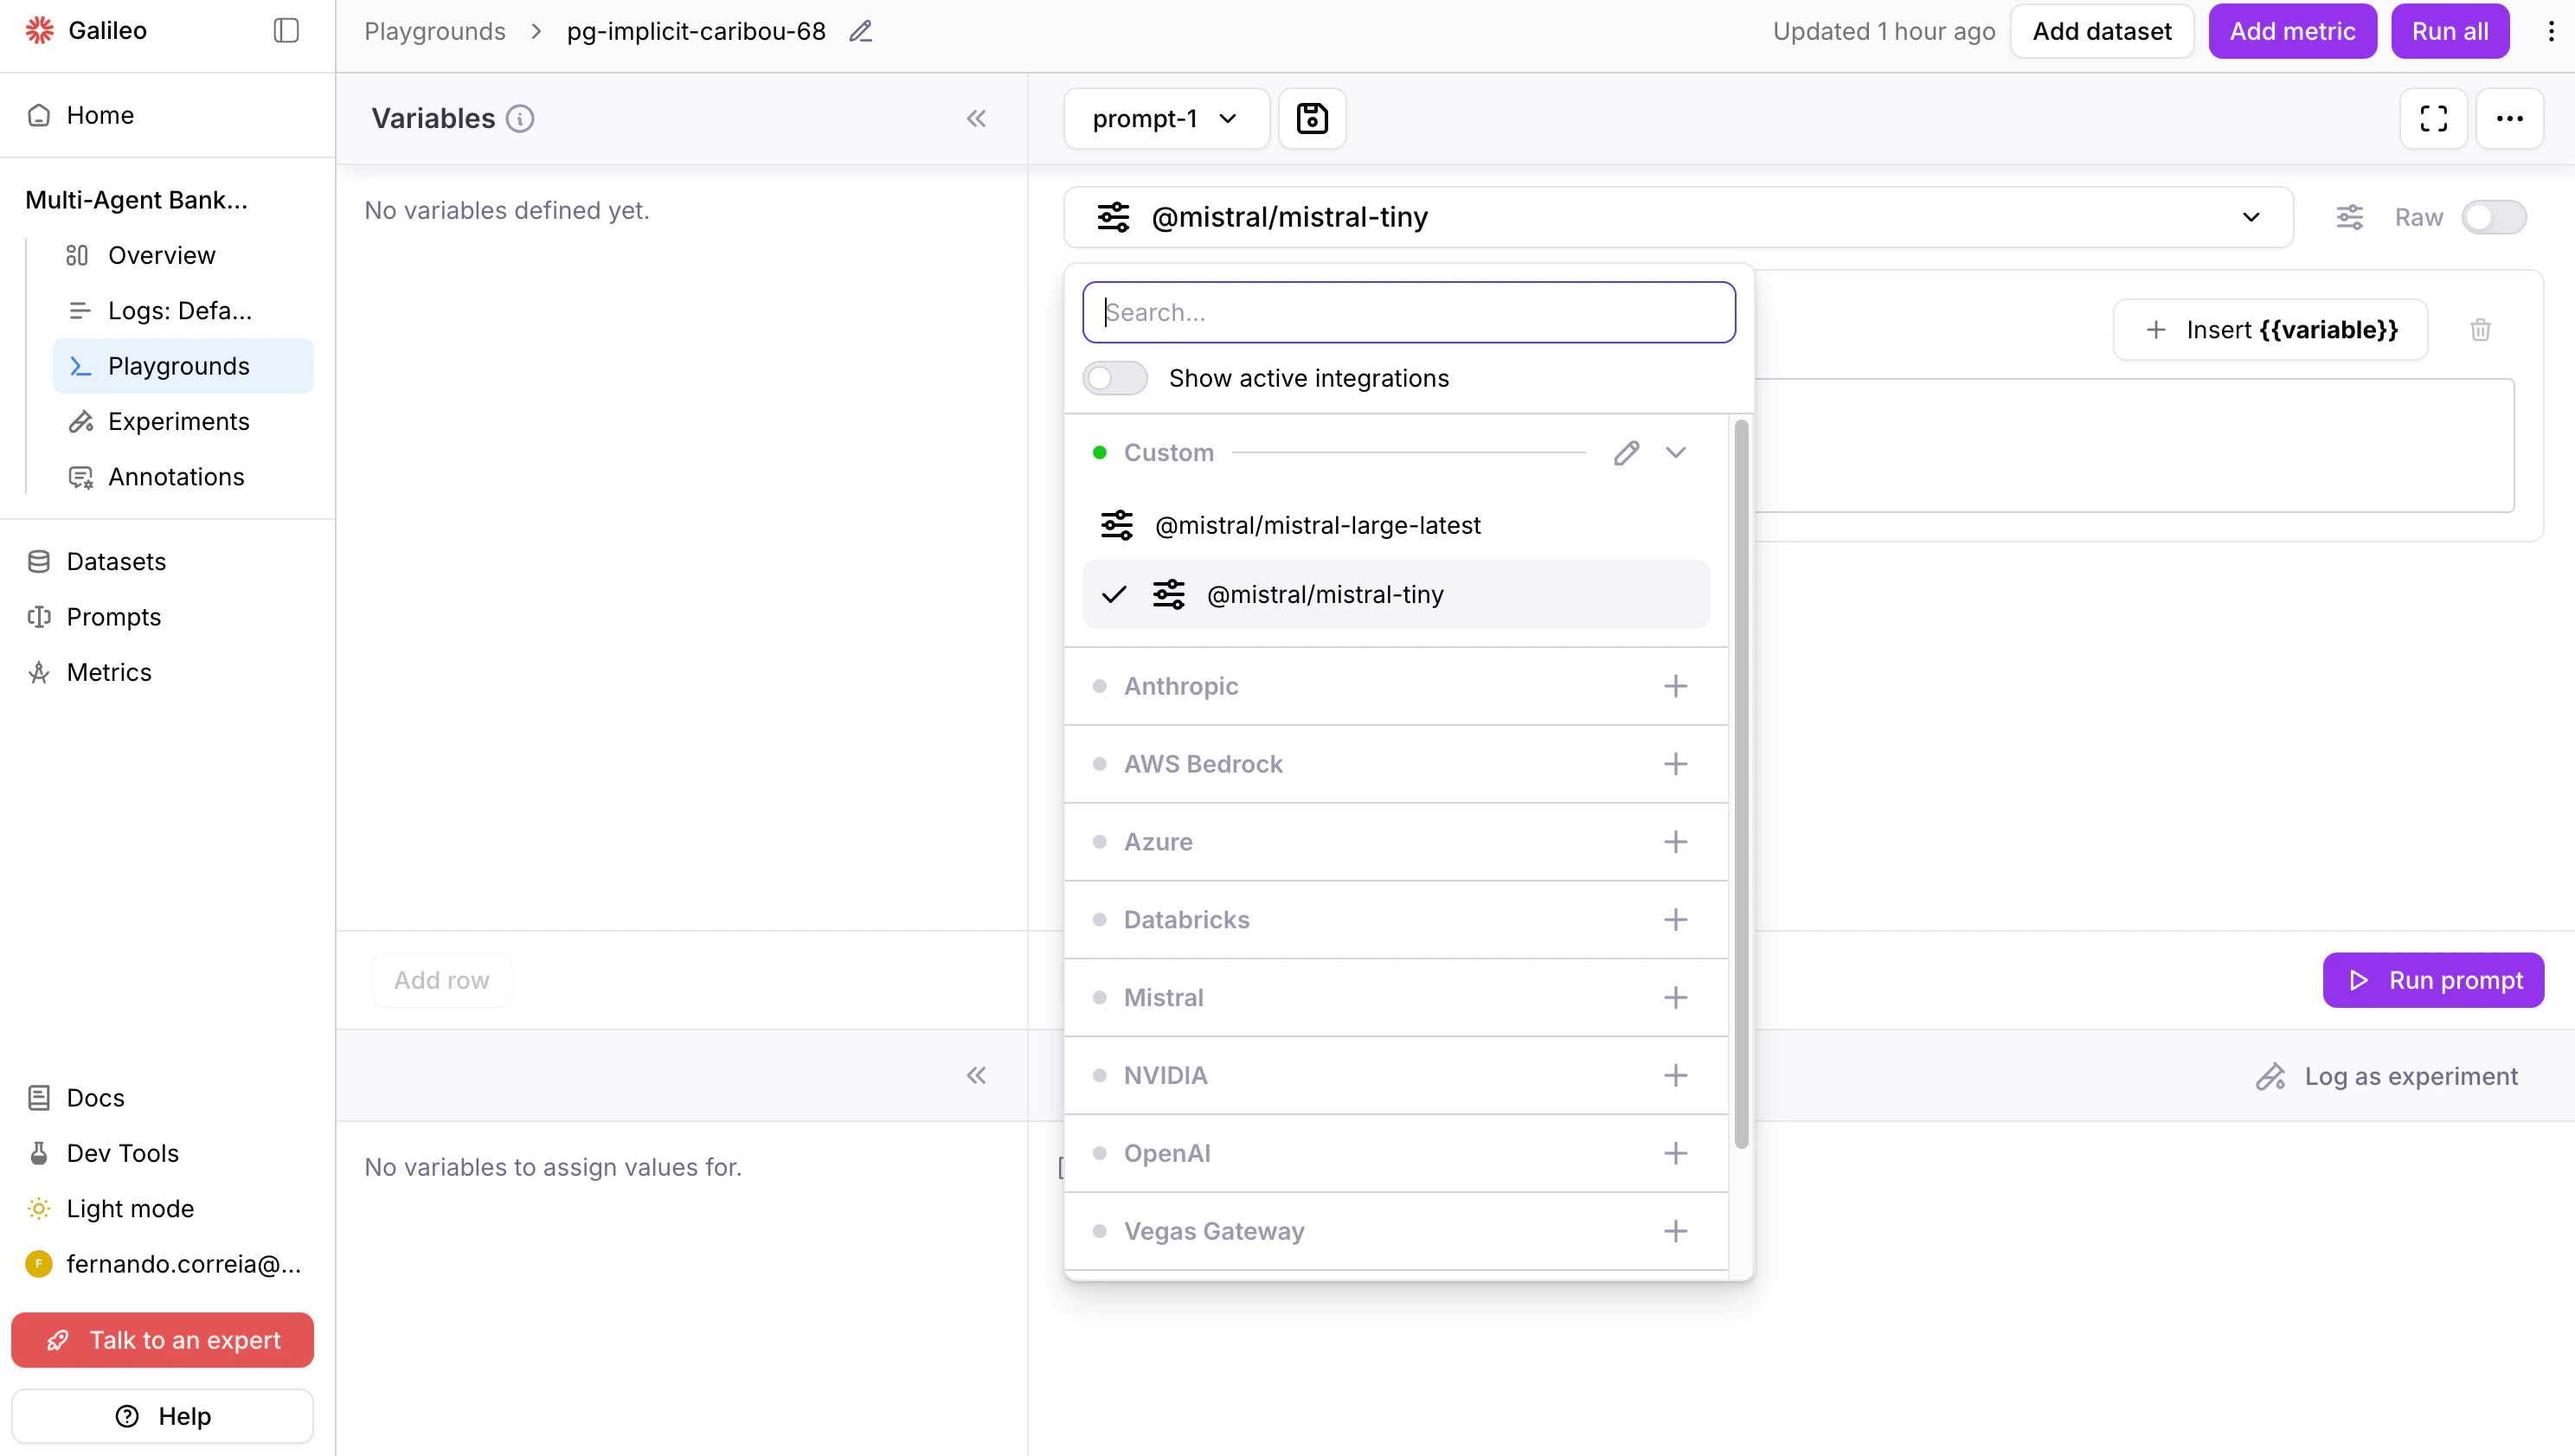Click Talk to an expert
The width and height of the screenshot is (2575, 1456).
162,1340
